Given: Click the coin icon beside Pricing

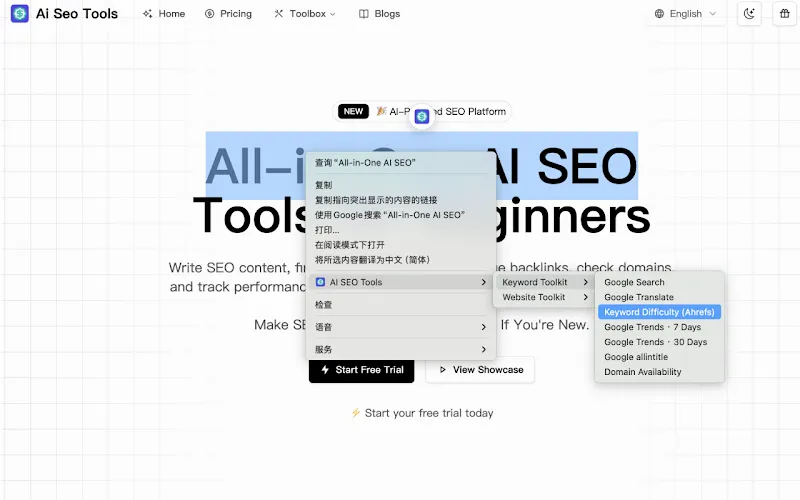Looking at the screenshot, I should [x=209, y=14].
